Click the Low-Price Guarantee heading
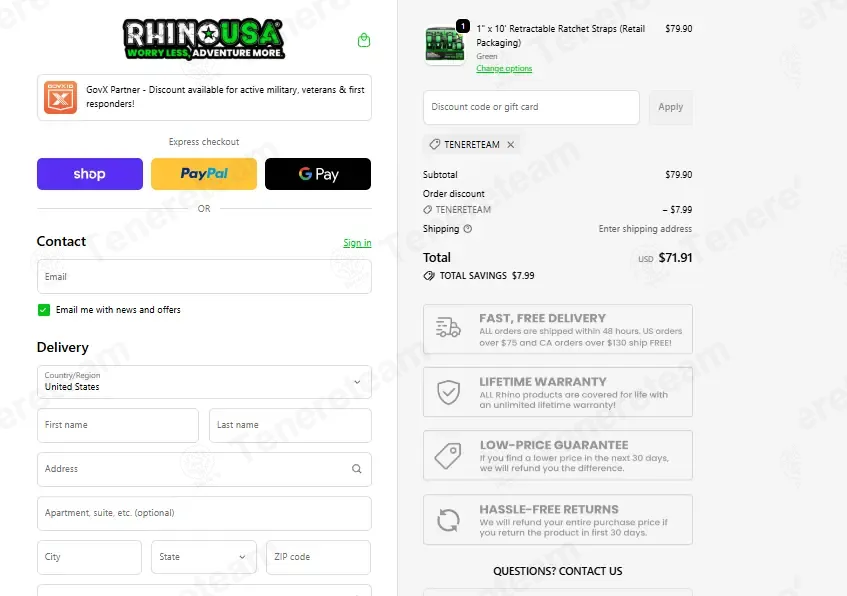 point(554,445)
